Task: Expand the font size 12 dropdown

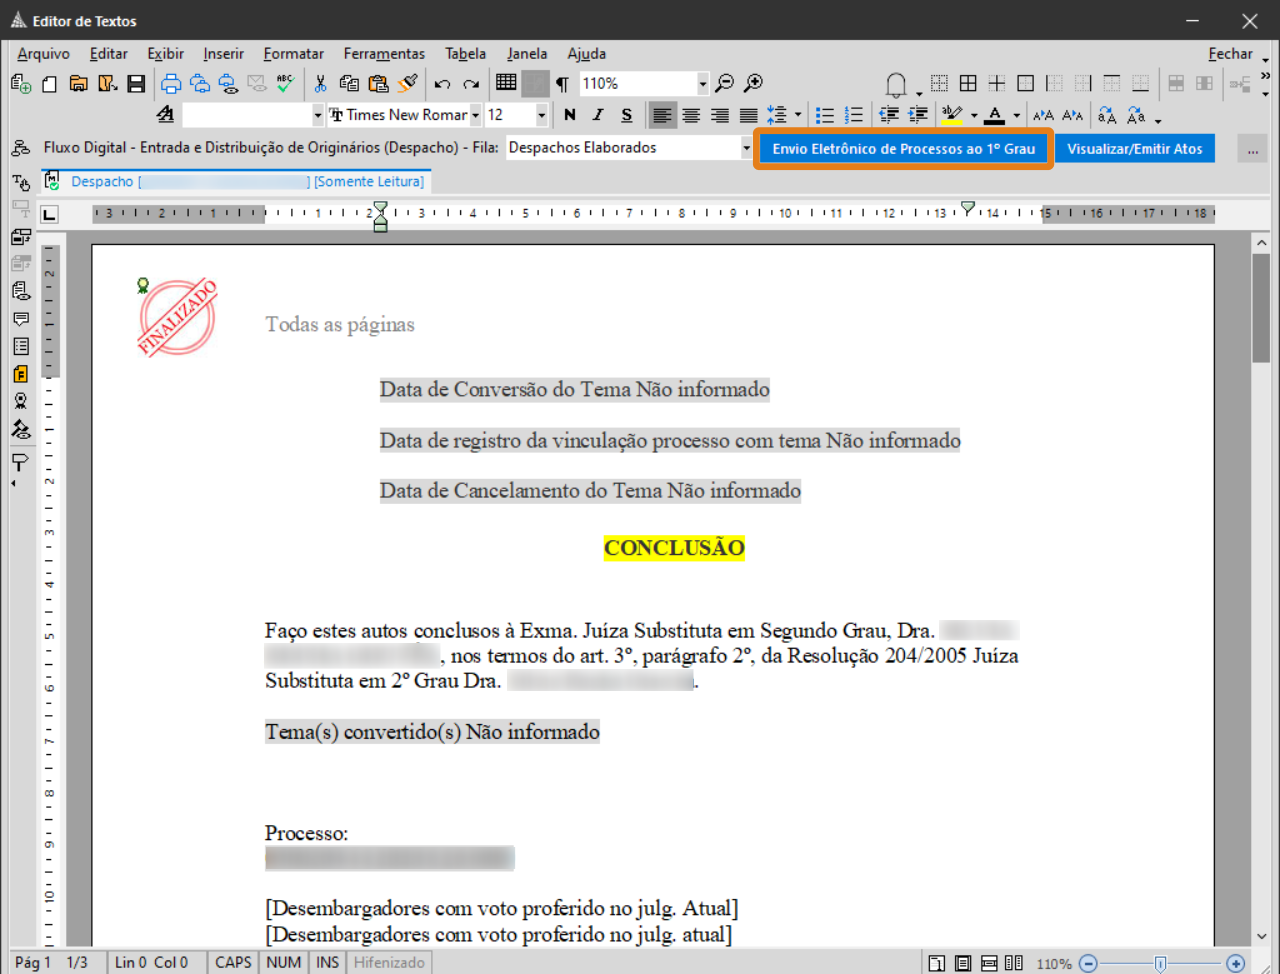Action: coord(541,115)
